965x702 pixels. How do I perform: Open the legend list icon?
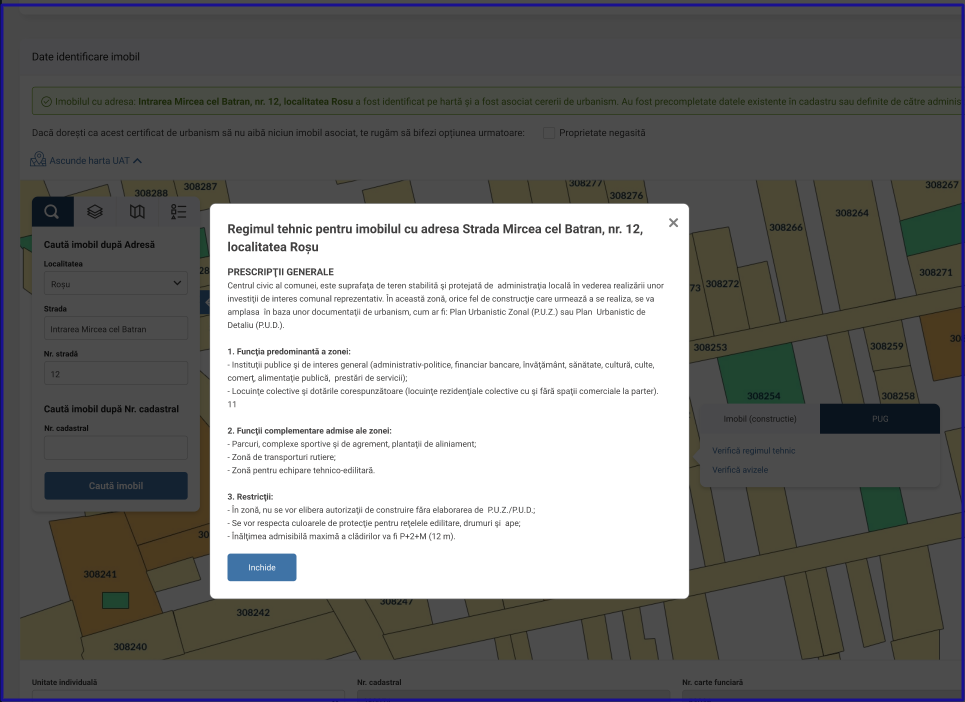[x=178, y=212]
